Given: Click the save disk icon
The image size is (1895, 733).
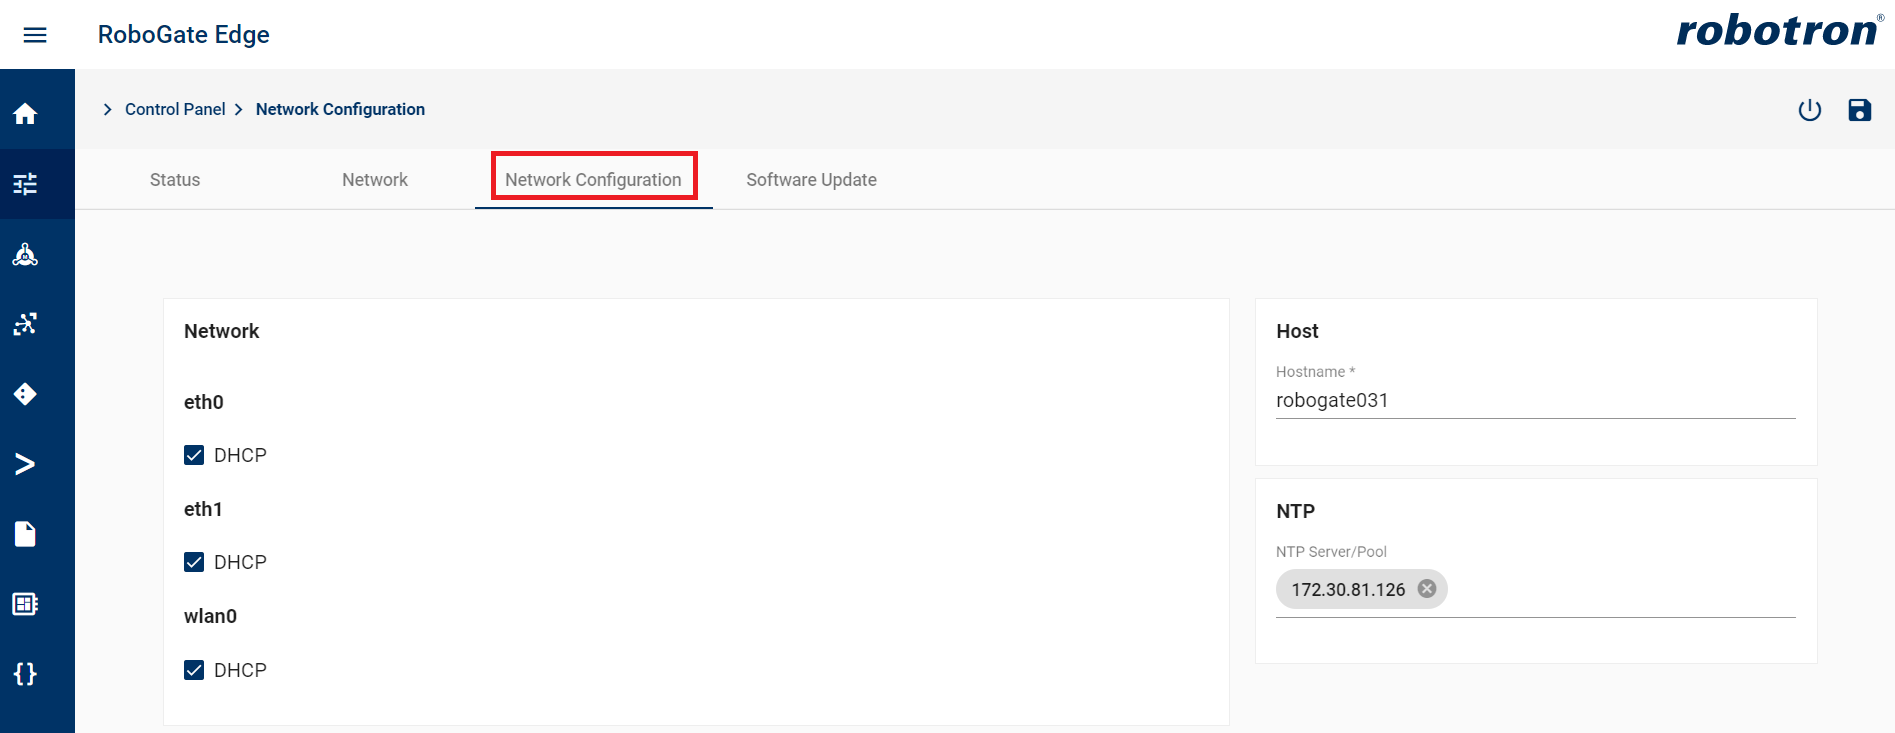Looking at the screenshot, I should (1859, 110).
